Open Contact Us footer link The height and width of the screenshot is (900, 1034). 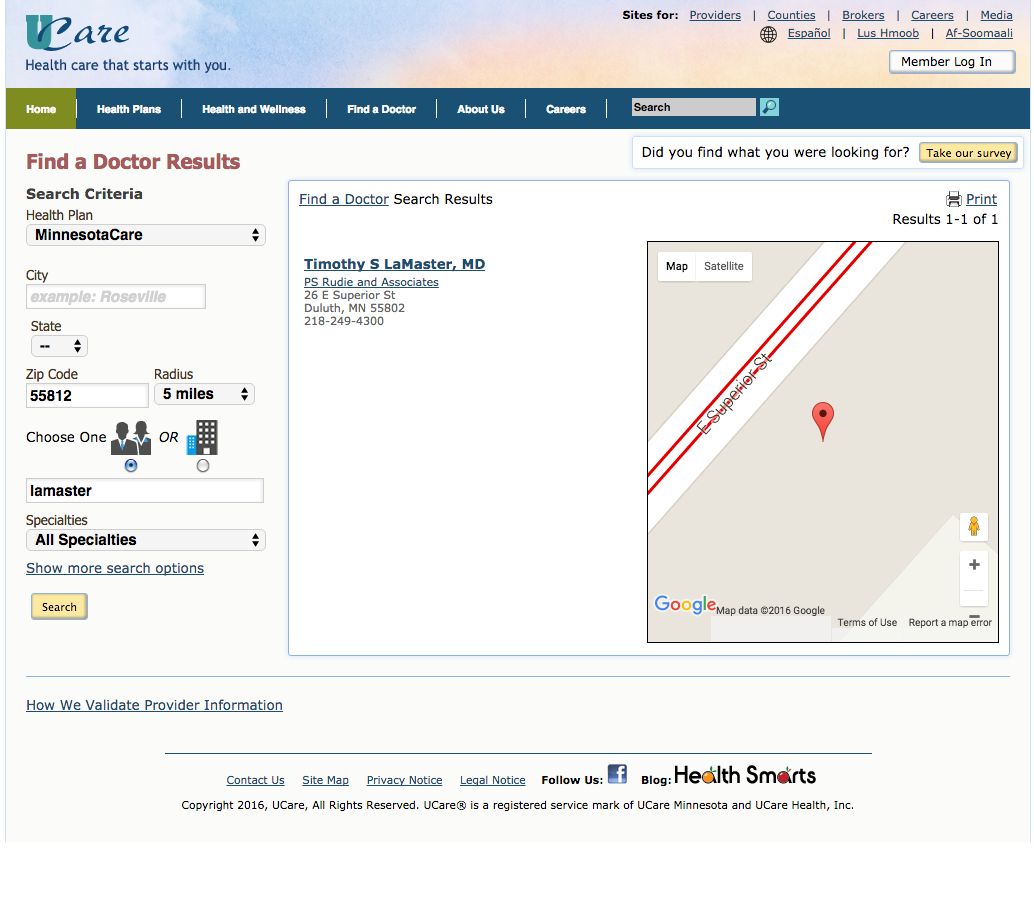tap(255, 780)
